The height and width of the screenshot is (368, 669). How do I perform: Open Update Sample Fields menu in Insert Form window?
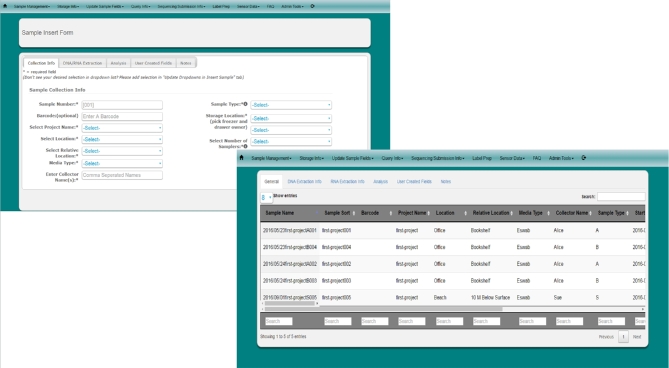click(105, 6)
